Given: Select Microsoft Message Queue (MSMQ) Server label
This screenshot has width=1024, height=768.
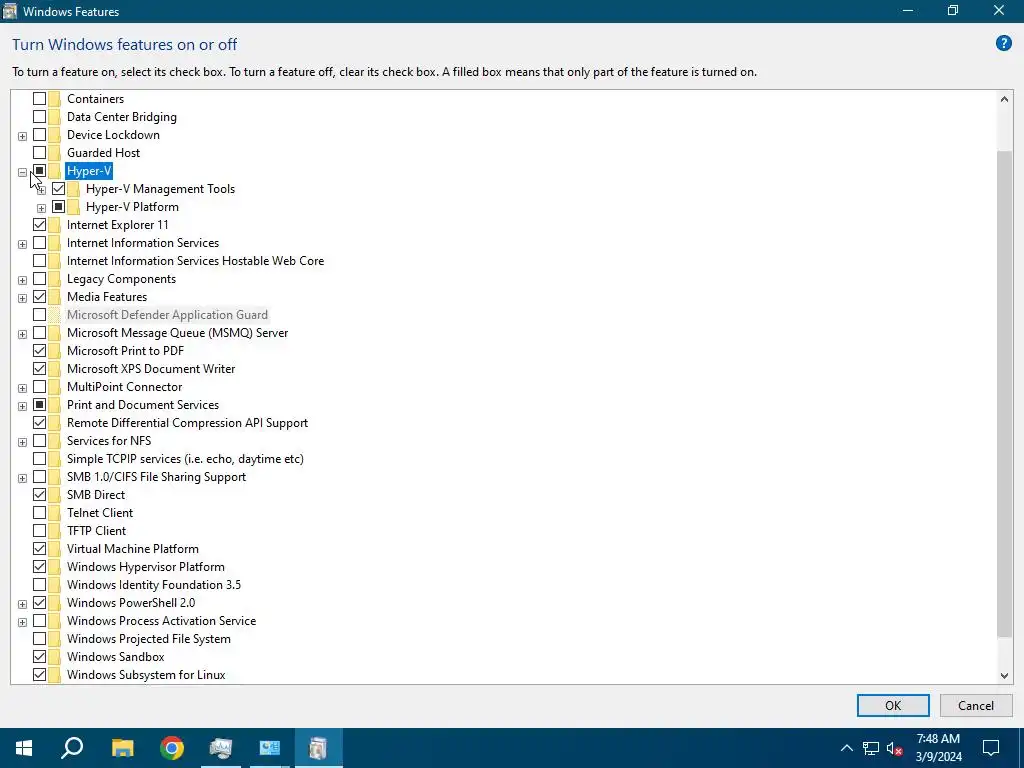Looking at the screenshot, I should [178, 333].
